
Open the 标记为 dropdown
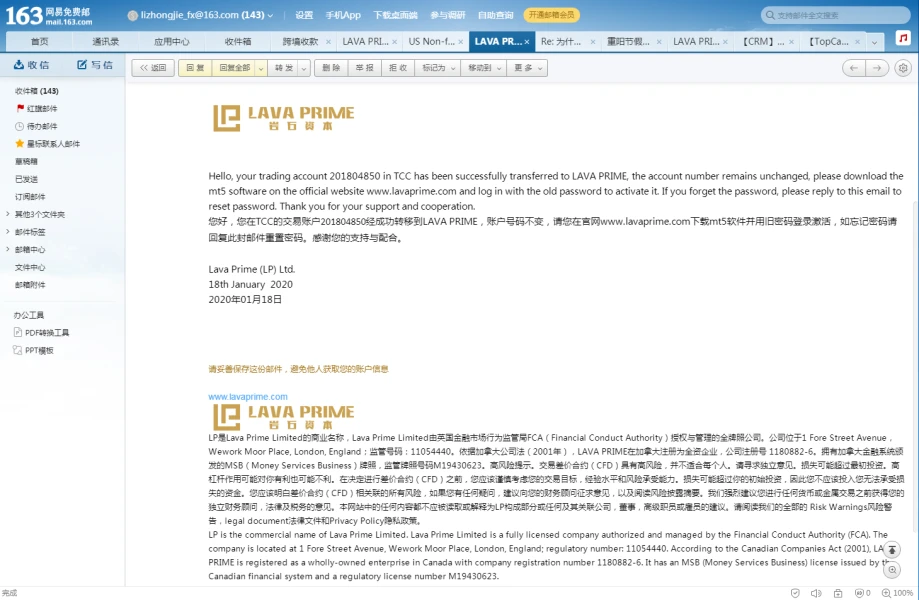point(438,68)
